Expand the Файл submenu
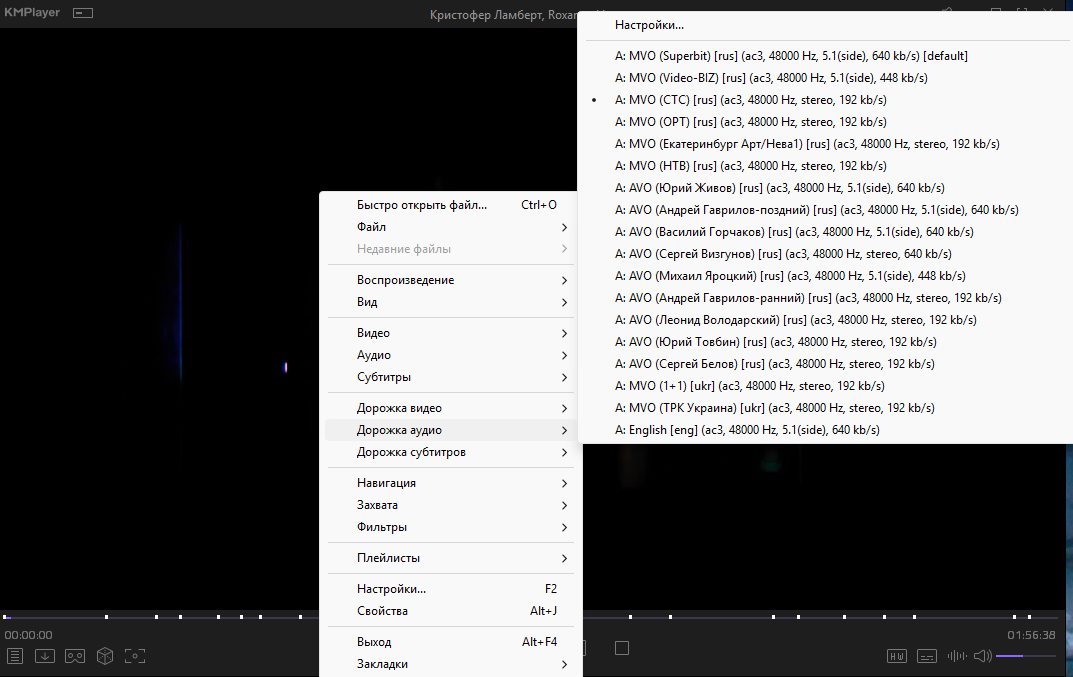The height and width of the screenshot is (677, 1073). coord(451,227)
